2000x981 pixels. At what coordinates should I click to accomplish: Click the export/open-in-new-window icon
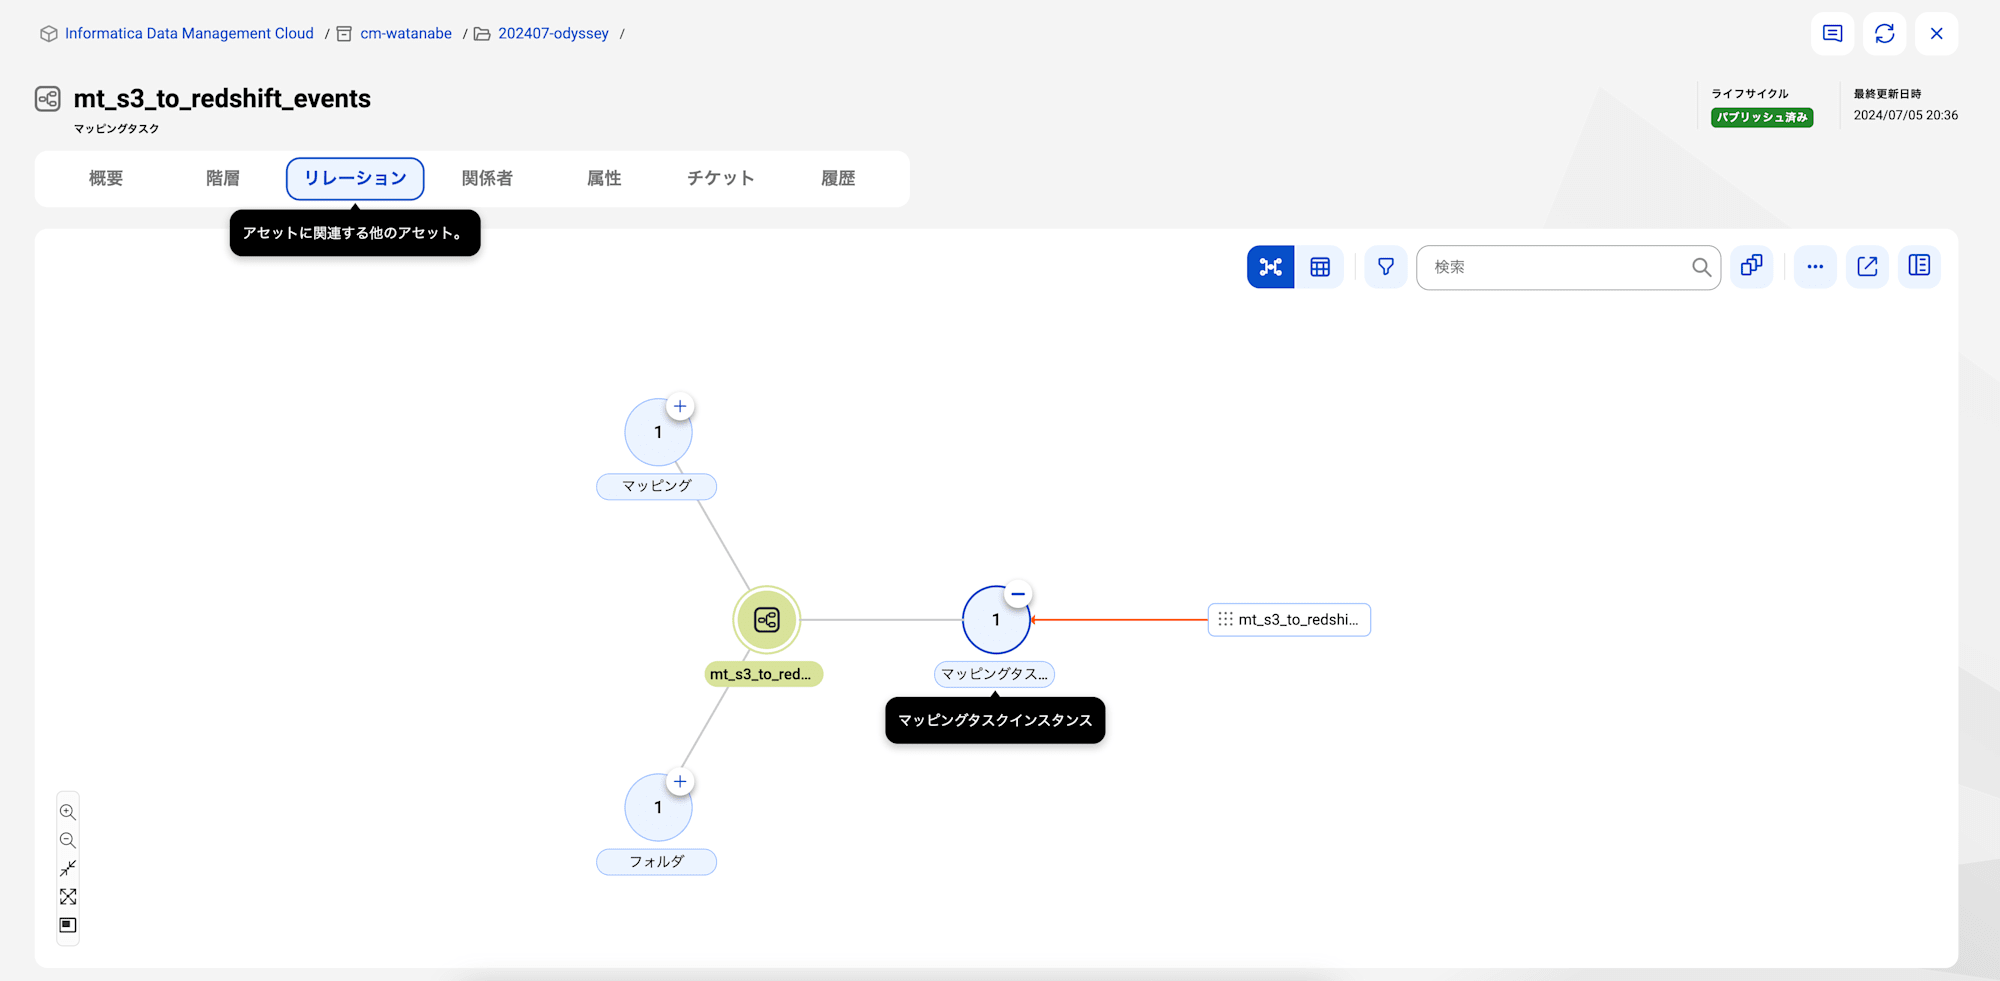pos(1867,267)
